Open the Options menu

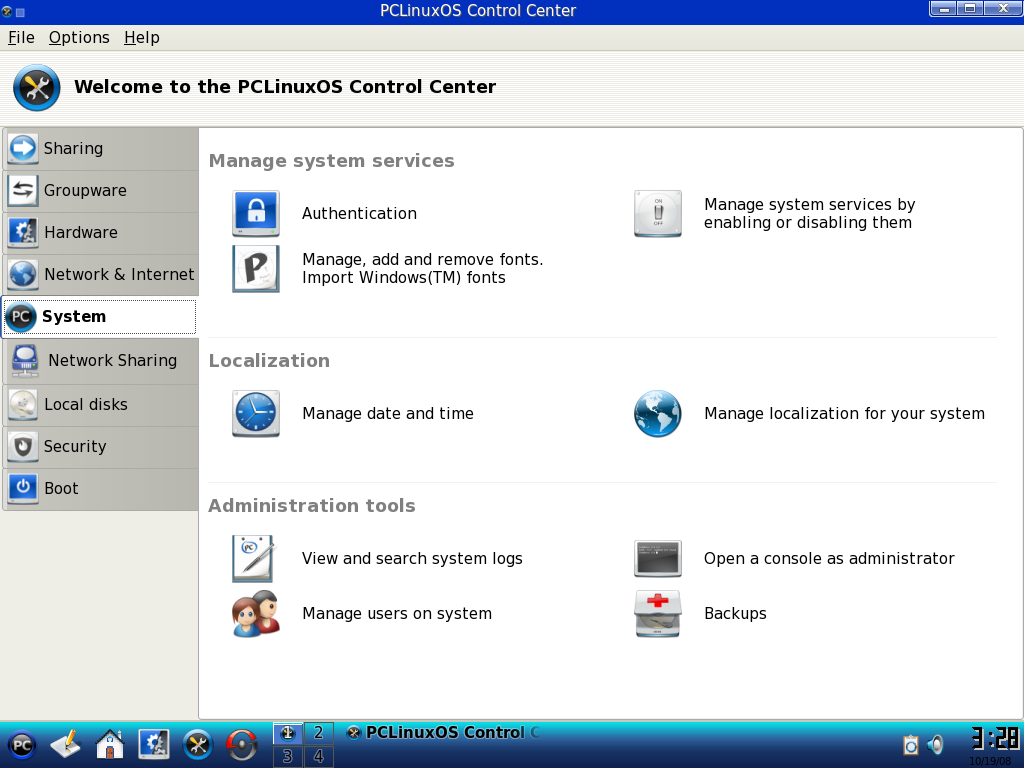pyautogui.click(x=79, y=38)
